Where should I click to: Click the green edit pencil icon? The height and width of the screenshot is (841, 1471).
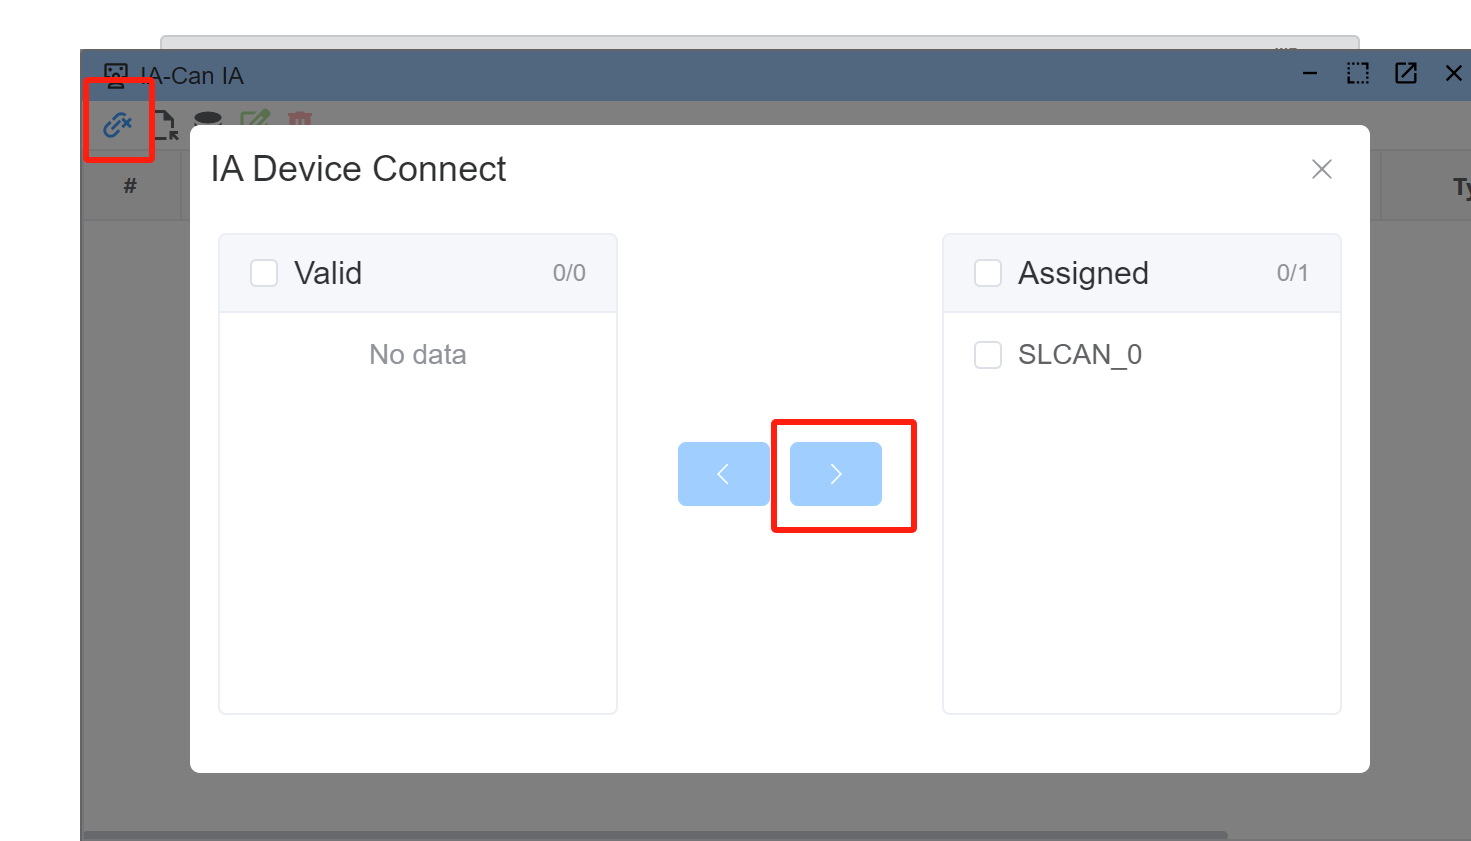255,117
